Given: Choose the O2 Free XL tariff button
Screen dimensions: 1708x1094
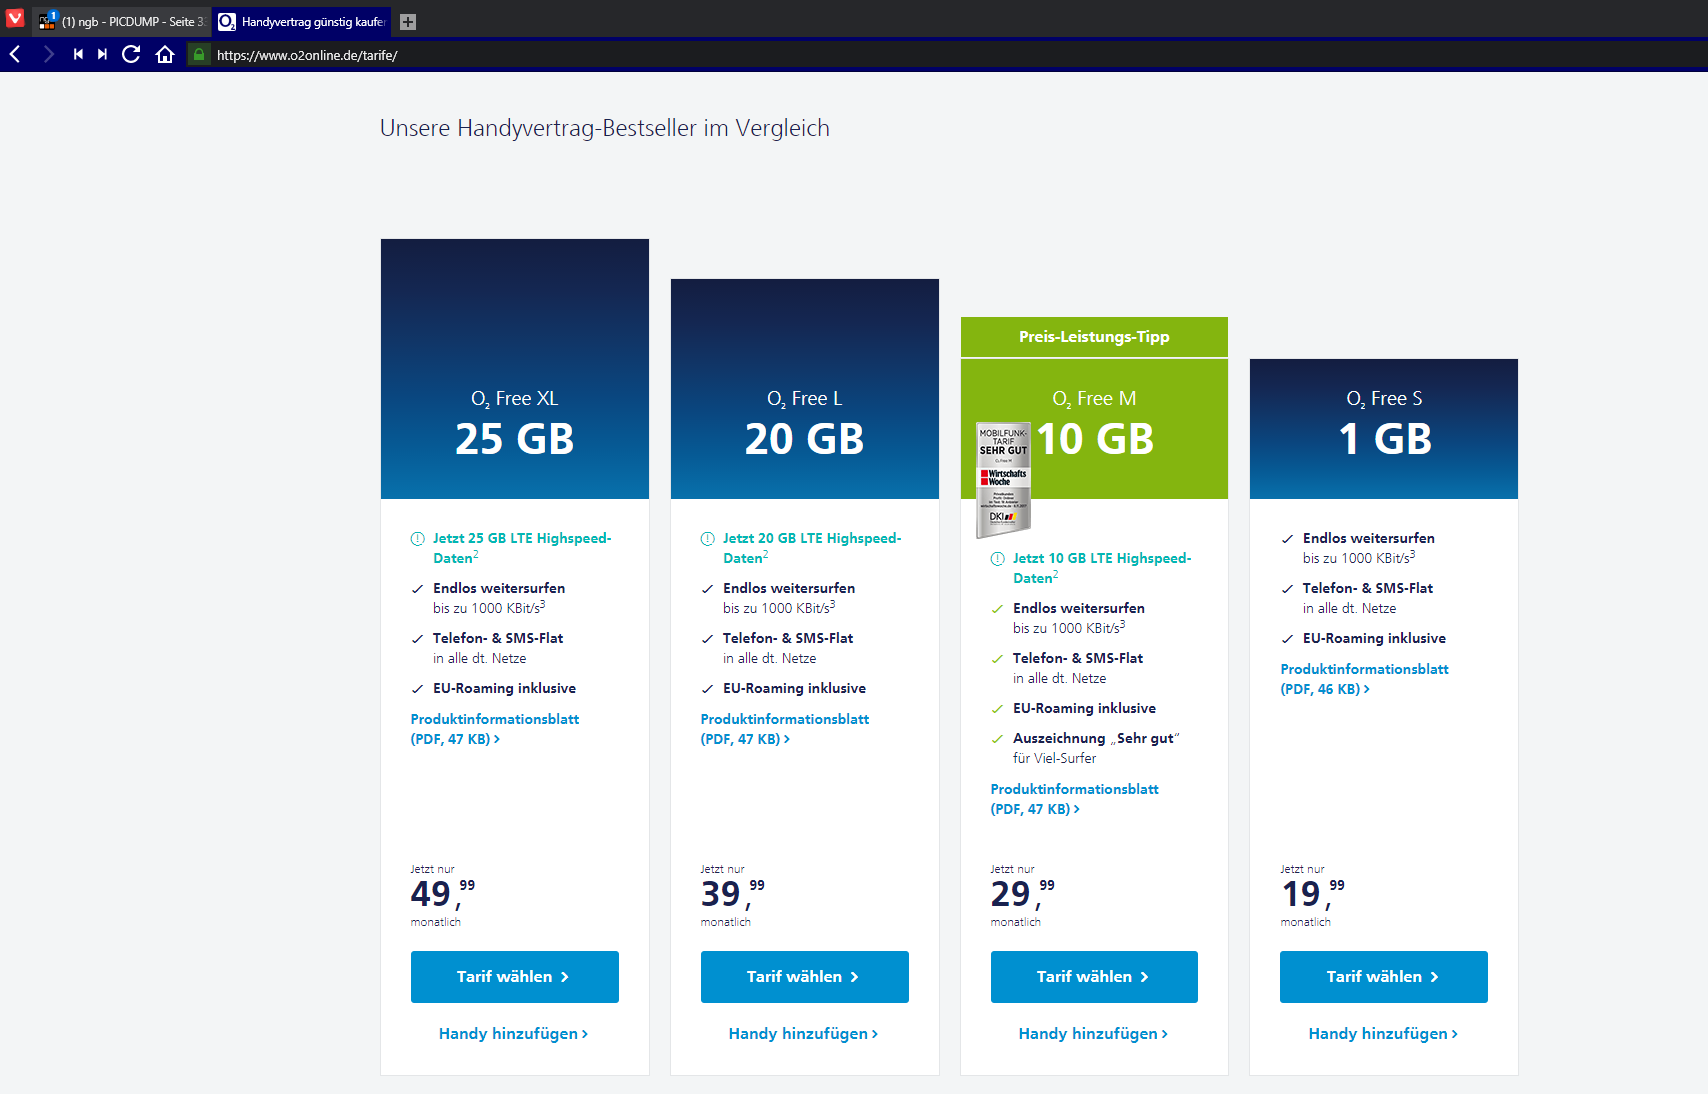Looking at the screenshot, I should coord(515,977).
